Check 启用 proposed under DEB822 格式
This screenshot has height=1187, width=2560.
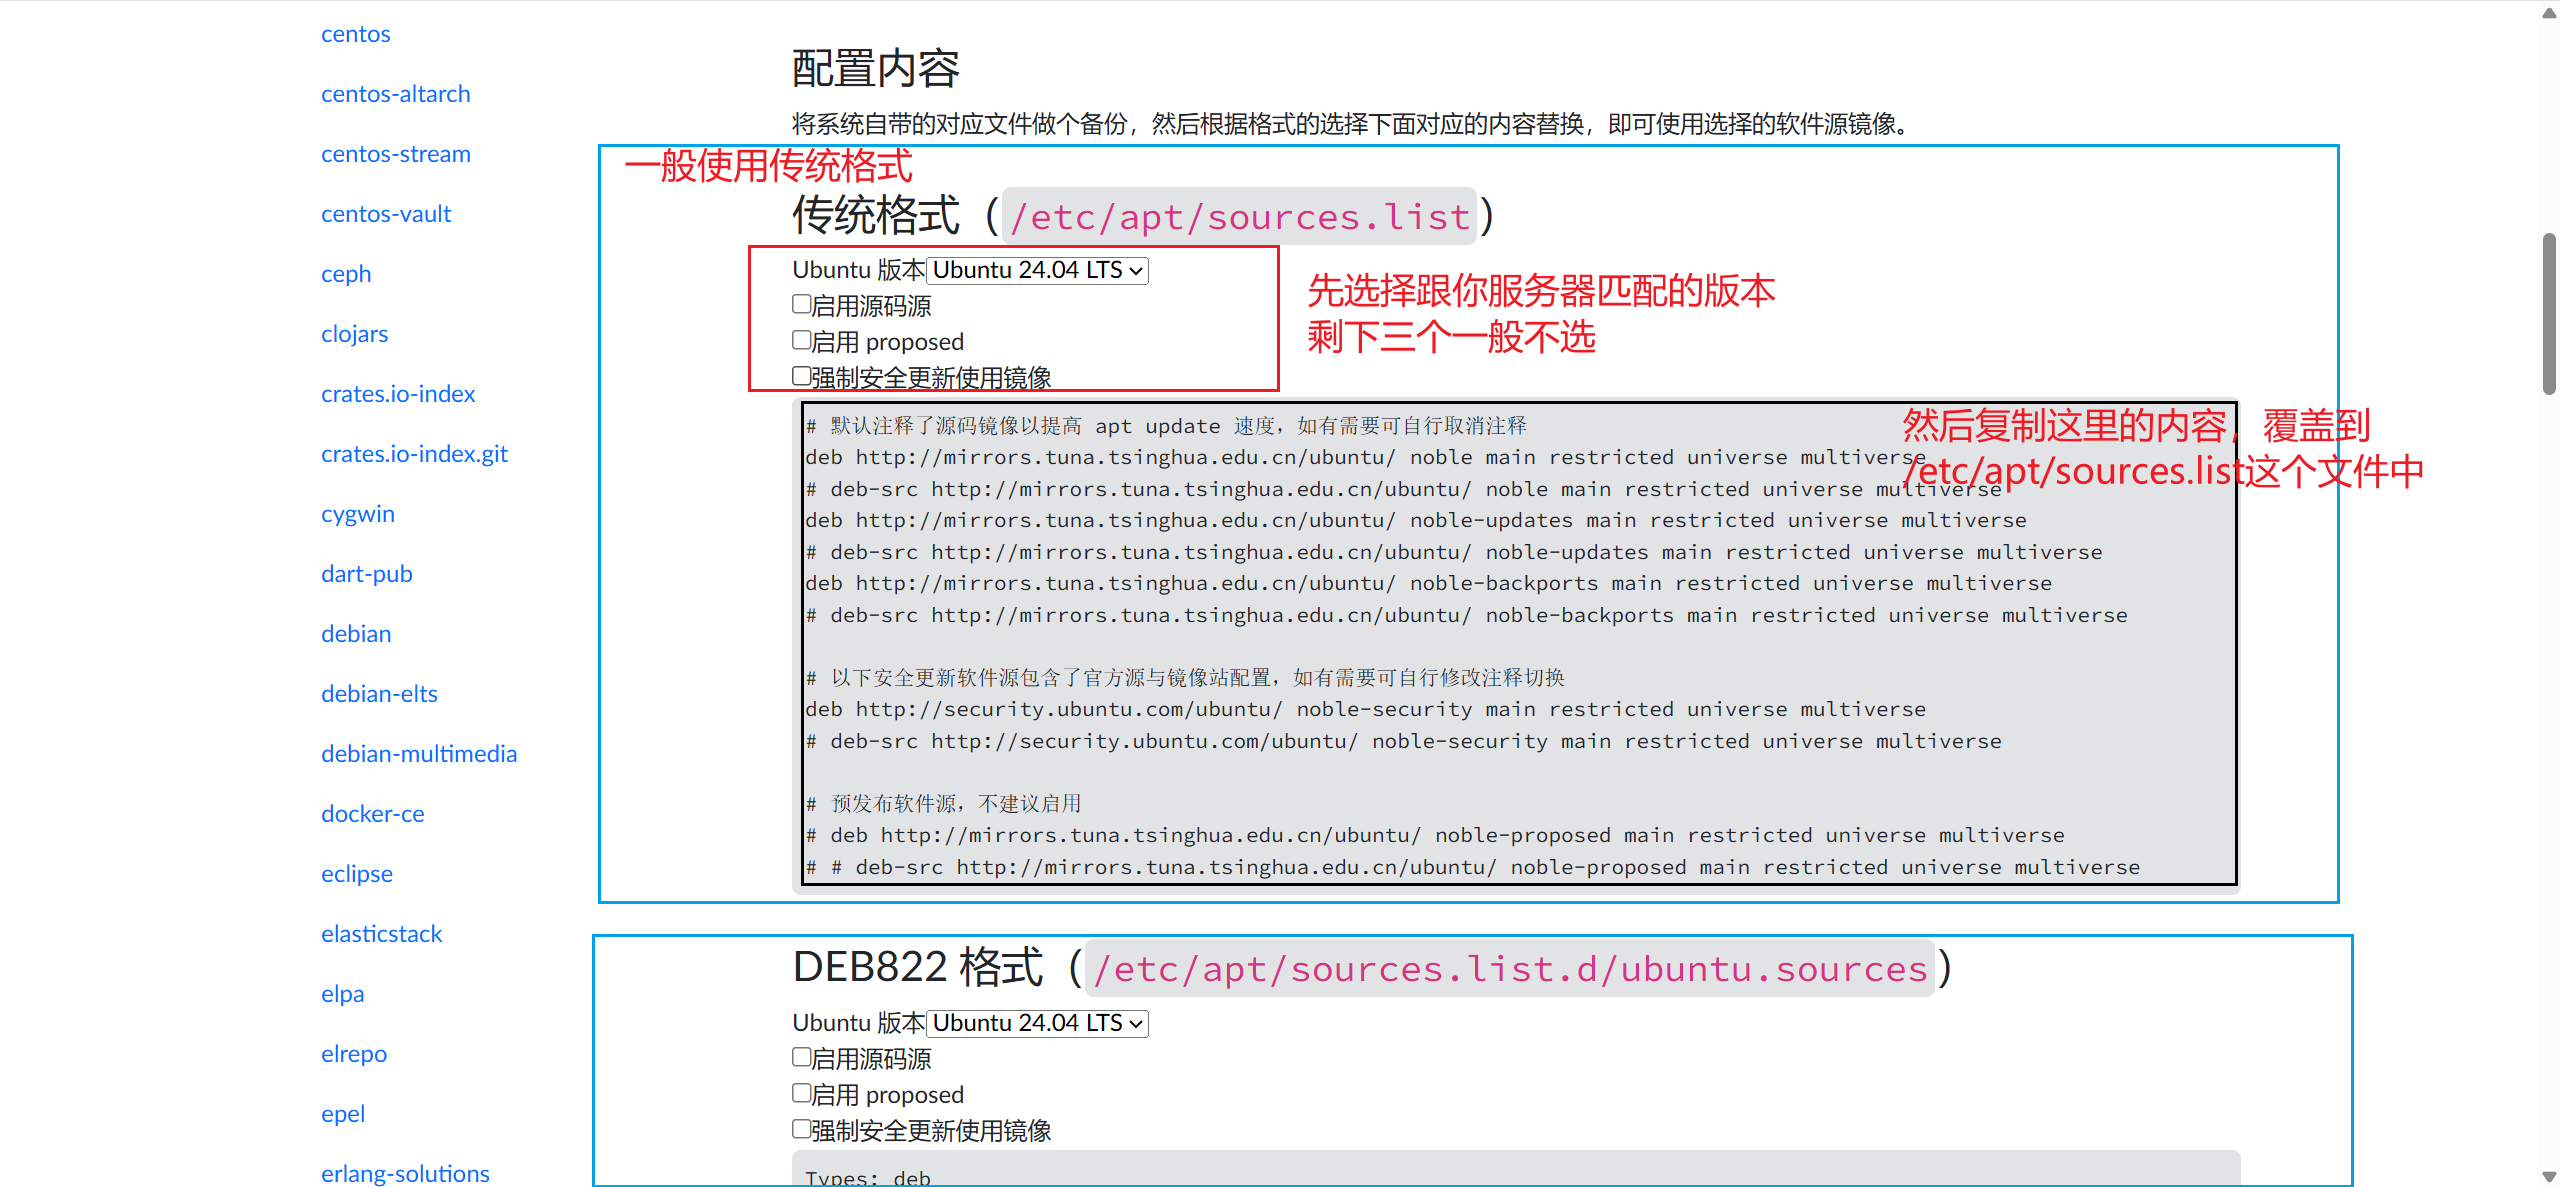pyautogui.click(x=801, y=1092)
